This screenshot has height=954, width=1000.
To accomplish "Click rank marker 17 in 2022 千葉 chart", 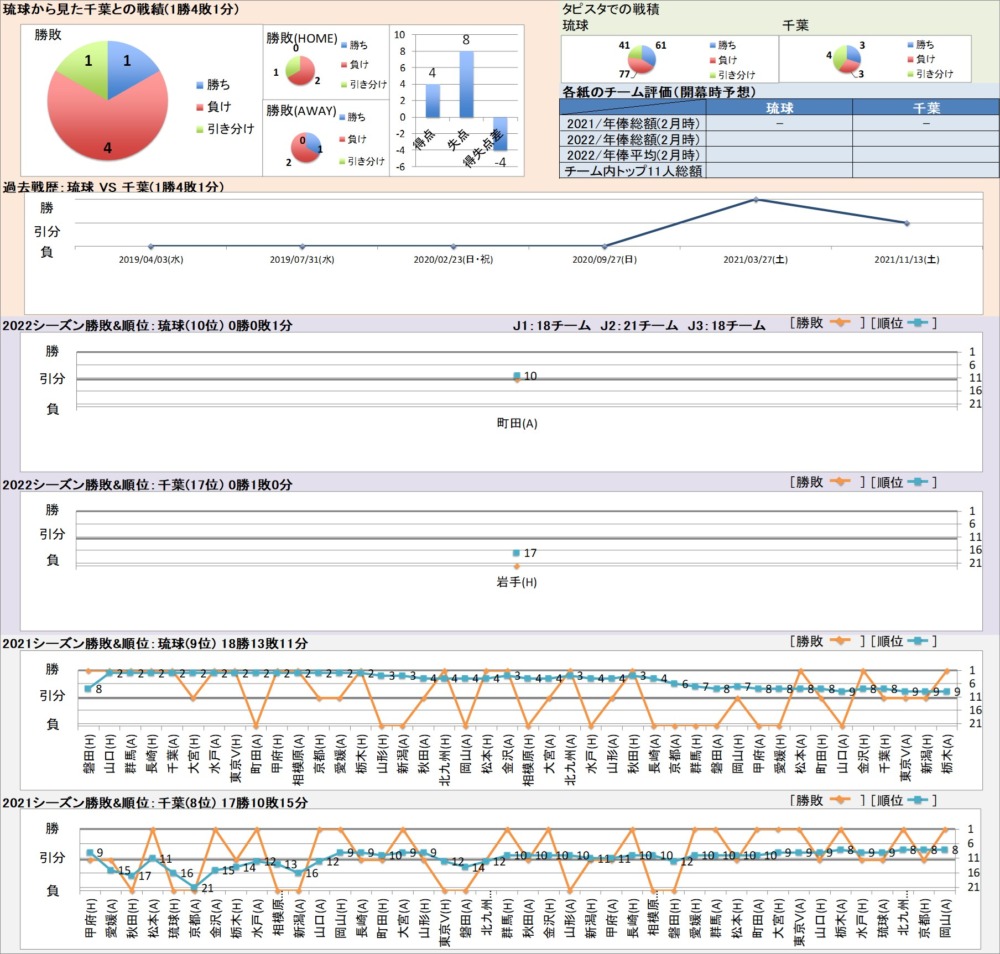I will [516, 553].
